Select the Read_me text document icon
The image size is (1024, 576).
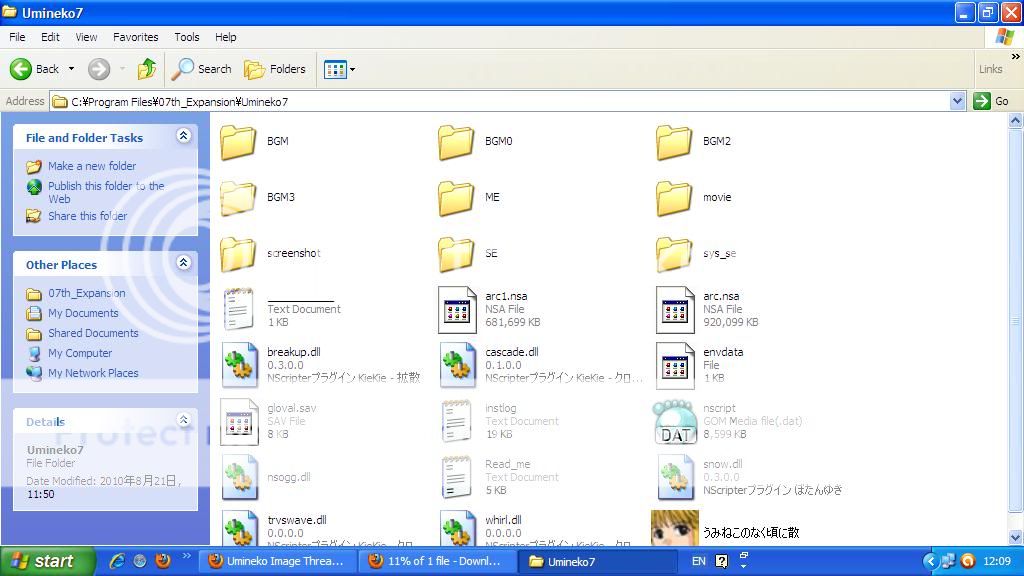[x=456, y=477]
